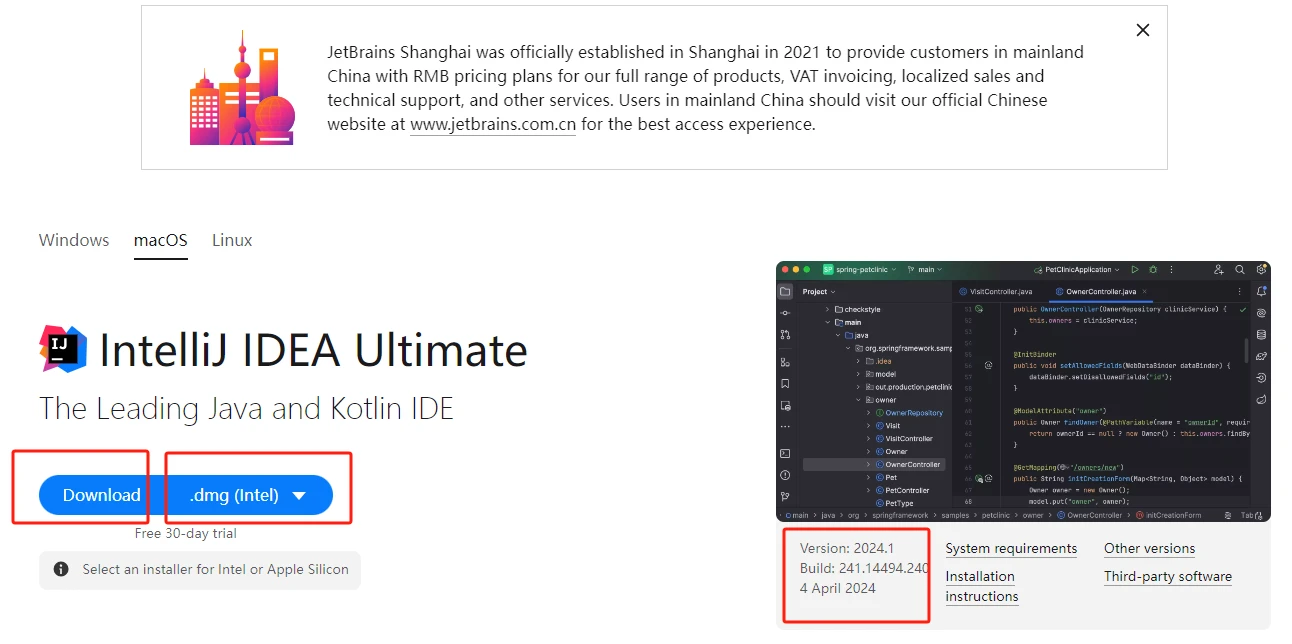Switch to the Linux tab
The image size is (1292, 644).
pos(232,240)
